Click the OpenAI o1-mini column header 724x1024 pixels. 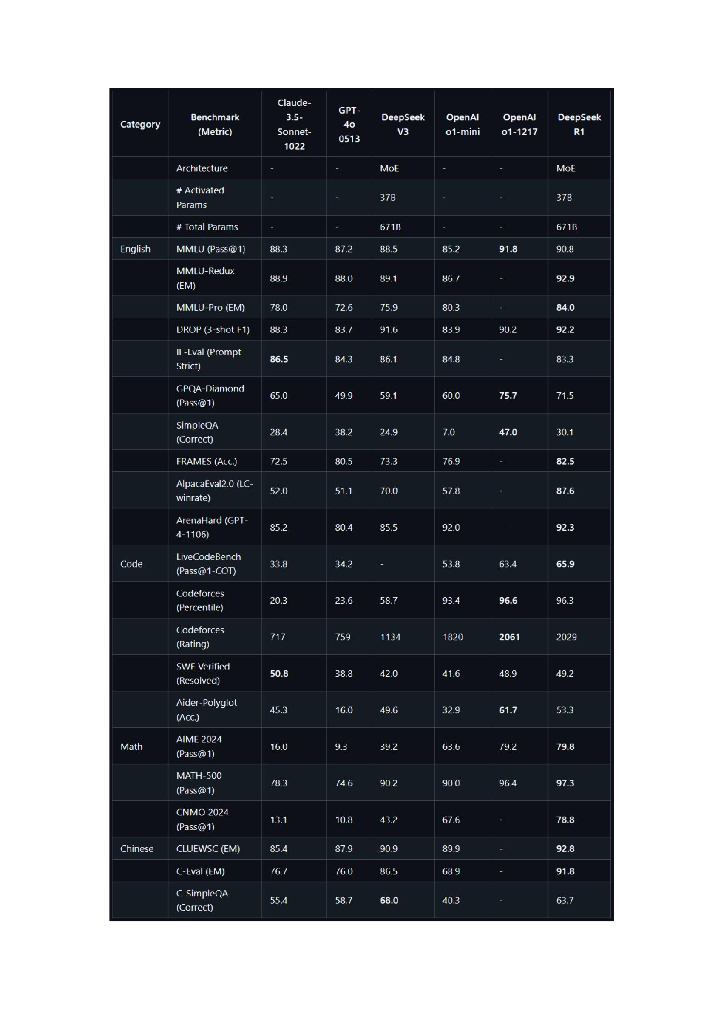(462, 124)
